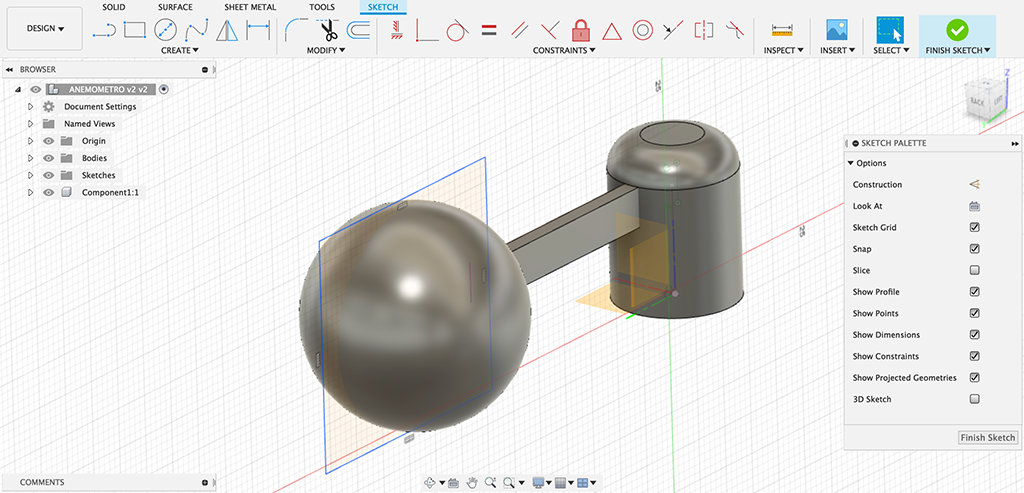1024x493 pixels.
Task: Enable the 3D Sketch checkbox
Action: point(974,399)
